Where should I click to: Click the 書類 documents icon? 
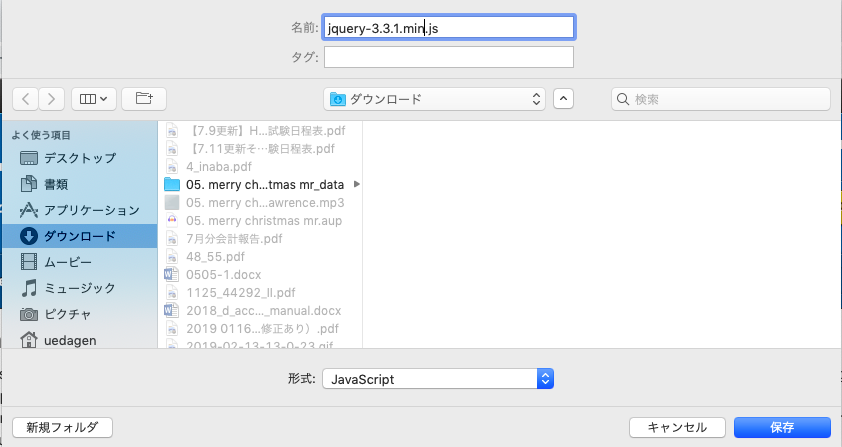[x=28, y=184]
